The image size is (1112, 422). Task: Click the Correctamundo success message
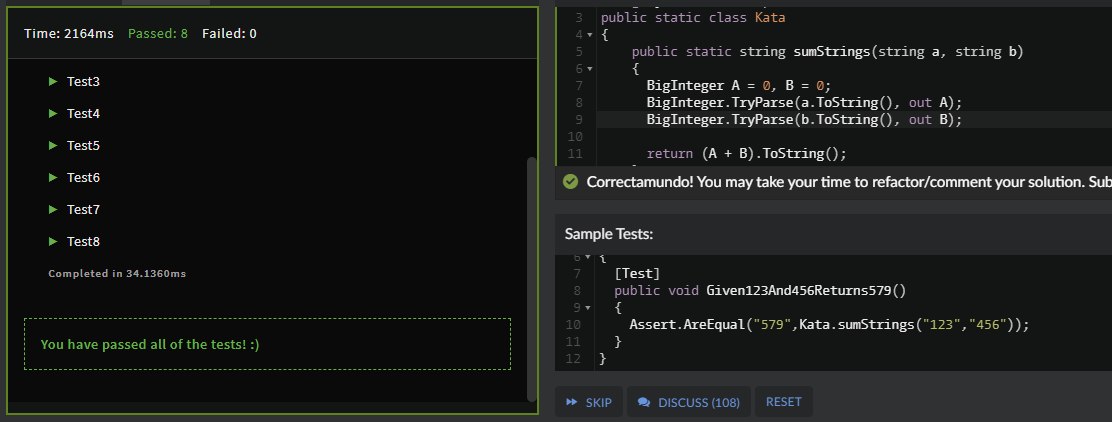pos(849,182)
